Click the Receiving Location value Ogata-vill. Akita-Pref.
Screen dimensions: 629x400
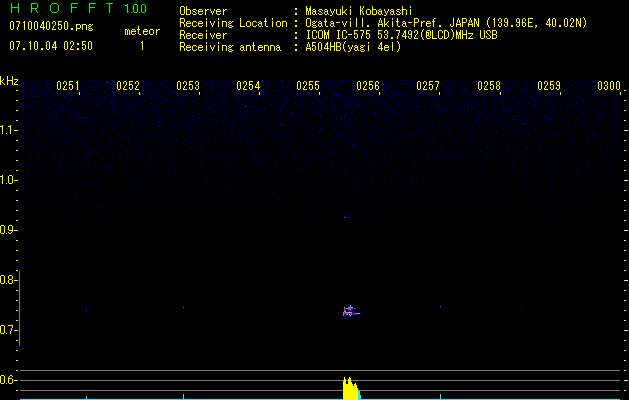(375, 23)
